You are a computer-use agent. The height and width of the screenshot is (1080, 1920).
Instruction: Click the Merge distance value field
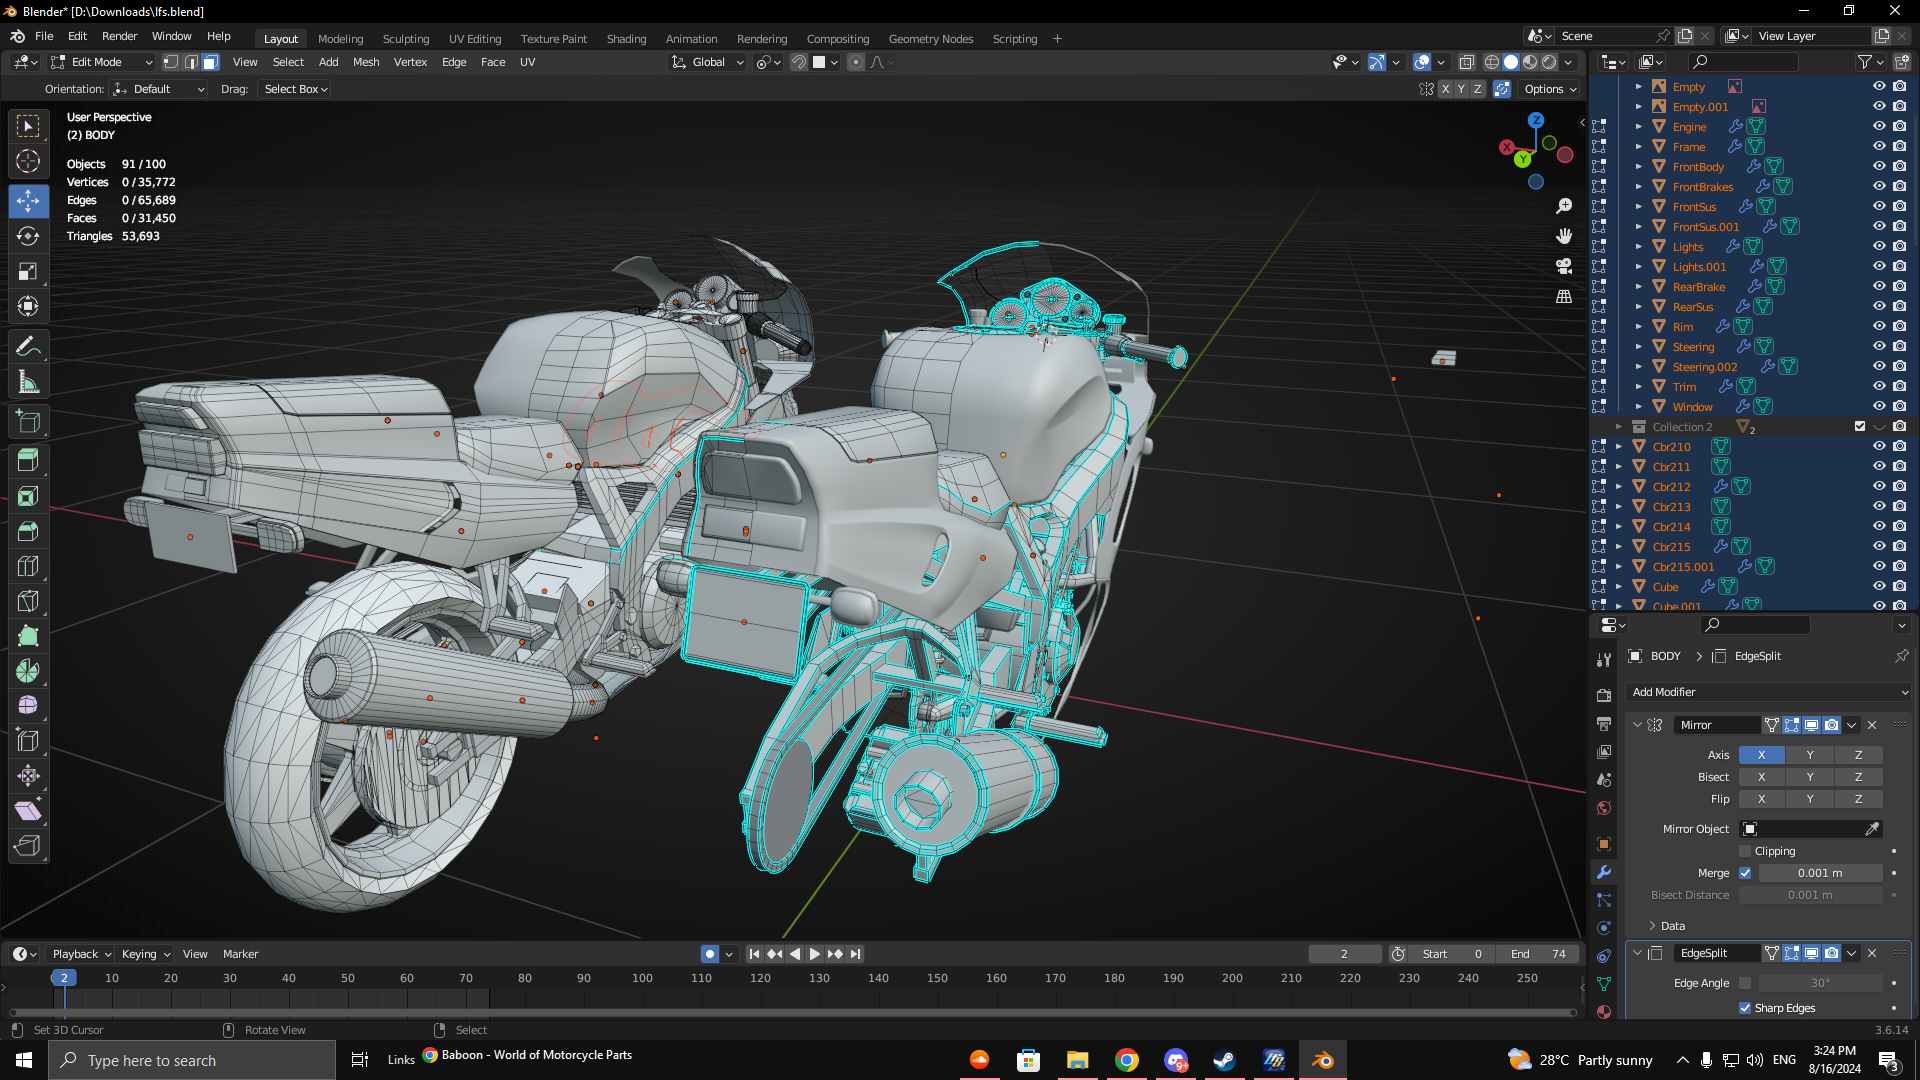click(1819, 873)
